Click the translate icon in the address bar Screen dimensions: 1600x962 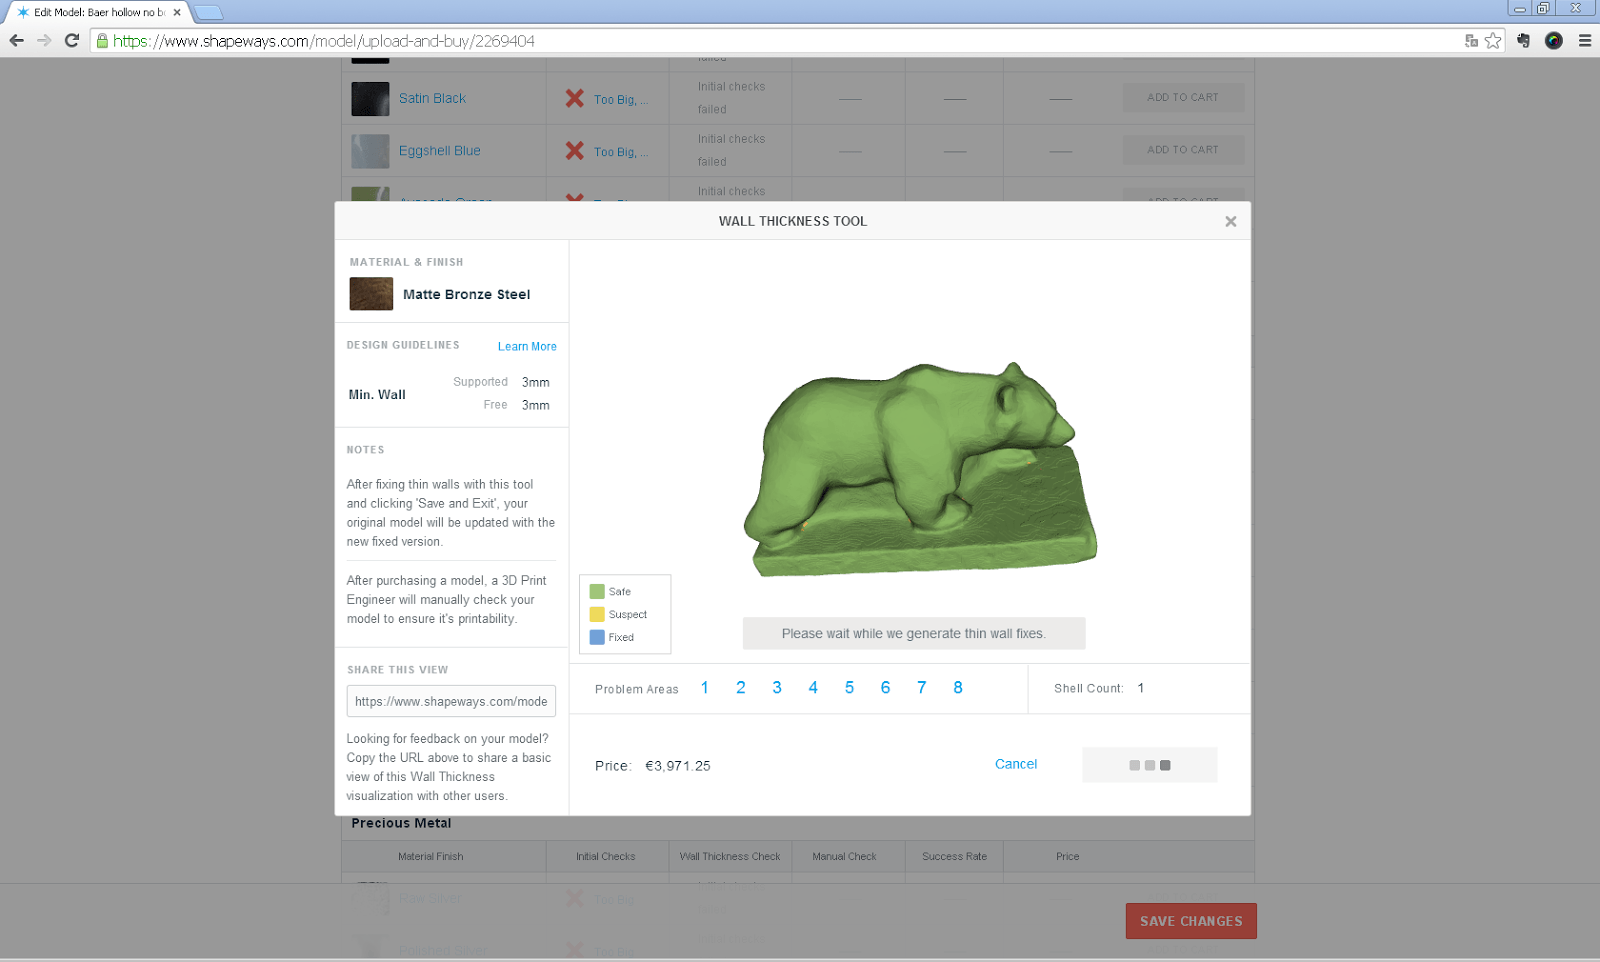point(1469,41)
